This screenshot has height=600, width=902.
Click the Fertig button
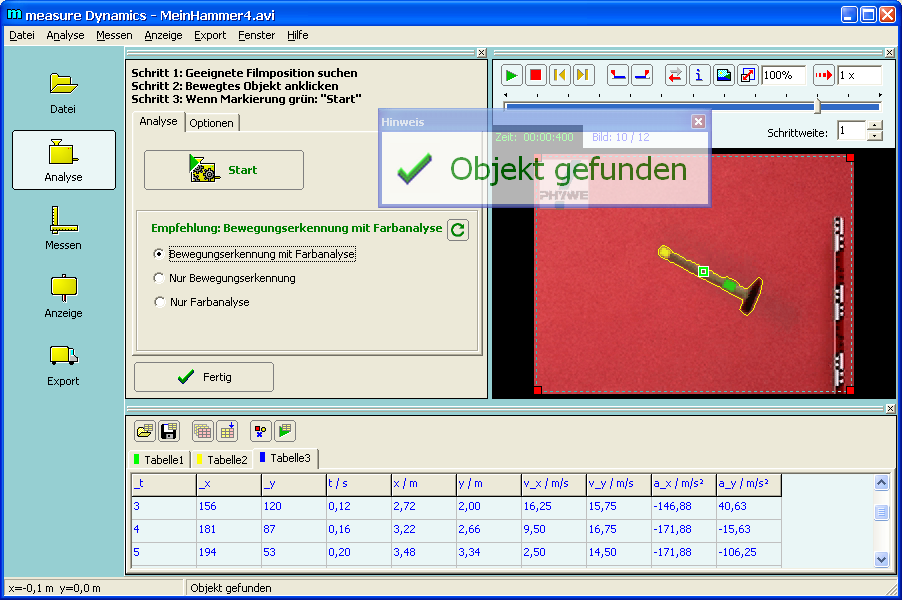204,377
